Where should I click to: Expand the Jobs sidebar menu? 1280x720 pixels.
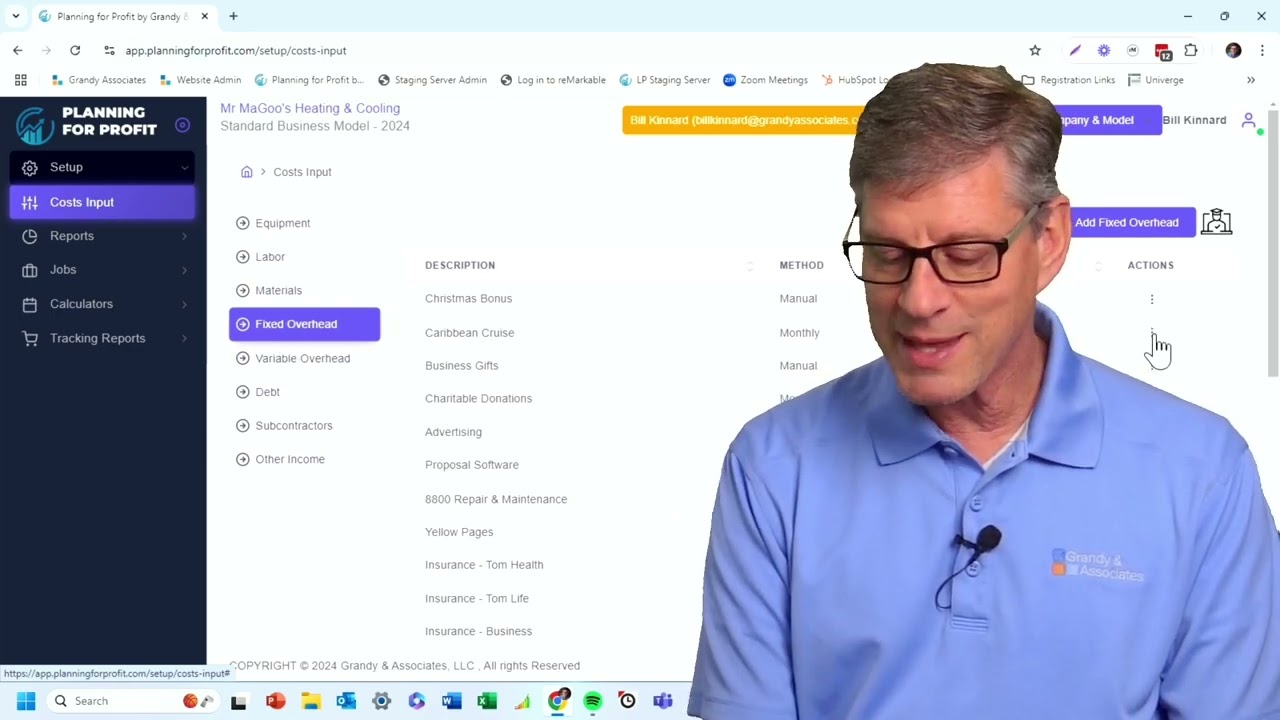[x=102, y=270]
